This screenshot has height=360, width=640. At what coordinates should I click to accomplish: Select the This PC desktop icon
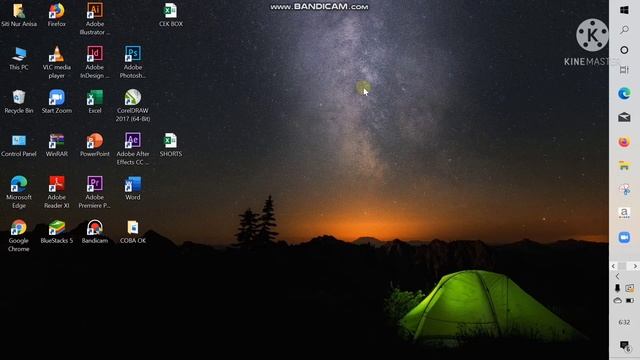pyautogui.click(x=19, y=58)
